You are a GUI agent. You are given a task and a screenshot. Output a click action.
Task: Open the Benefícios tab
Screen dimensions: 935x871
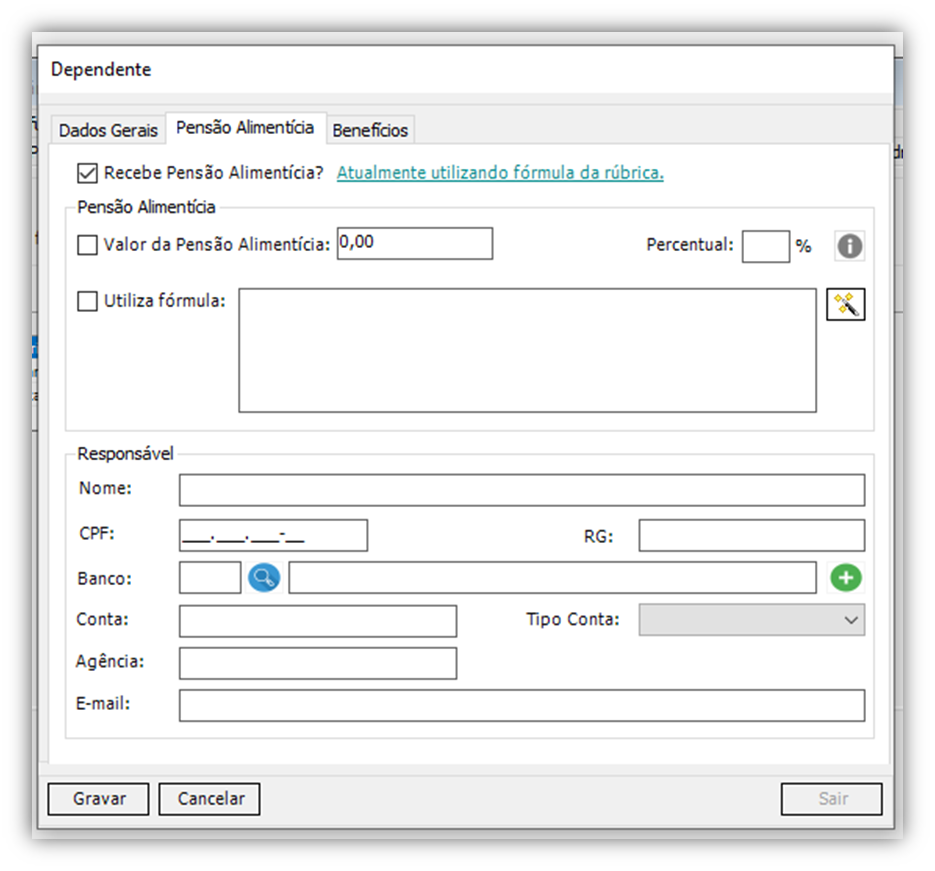click(x=370, y=130)
